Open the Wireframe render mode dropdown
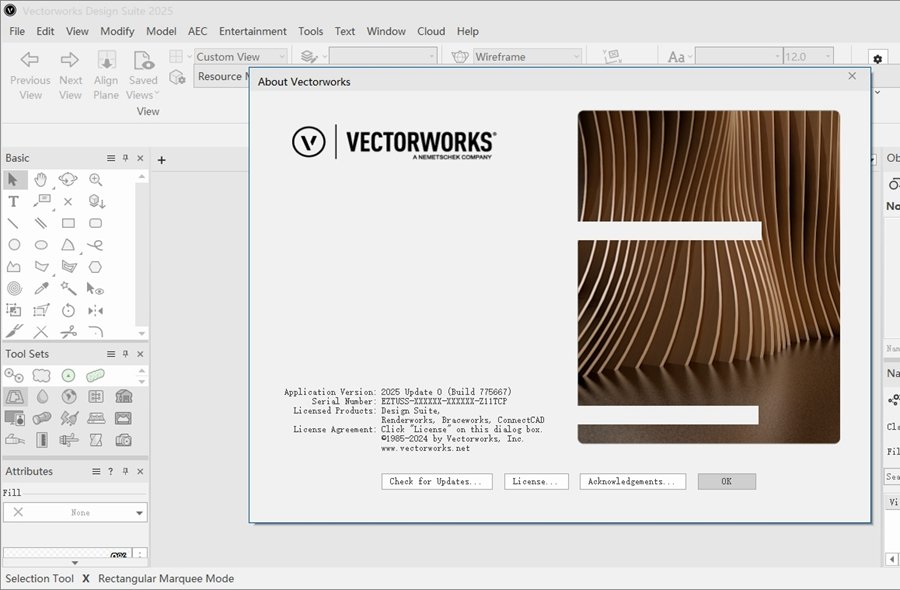Viewport: 900px width, 590px height. (527, 56)
